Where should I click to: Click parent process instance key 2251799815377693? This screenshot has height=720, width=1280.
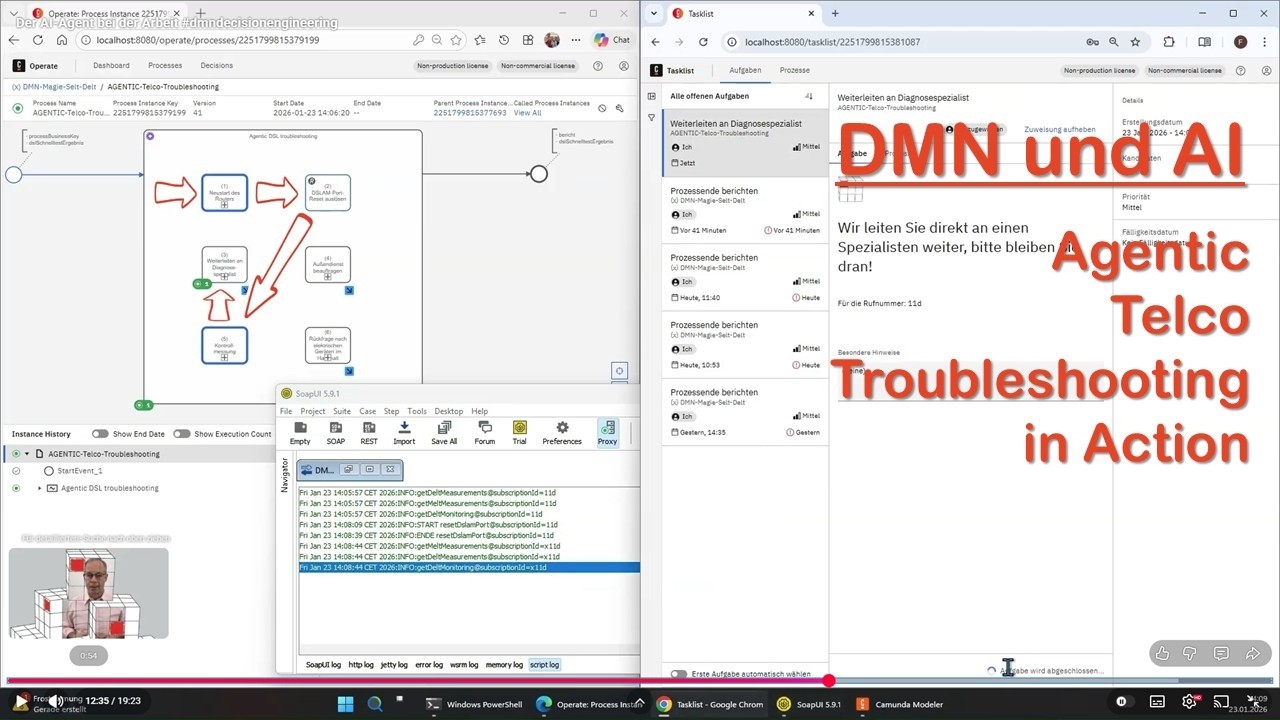coord(470,113)
